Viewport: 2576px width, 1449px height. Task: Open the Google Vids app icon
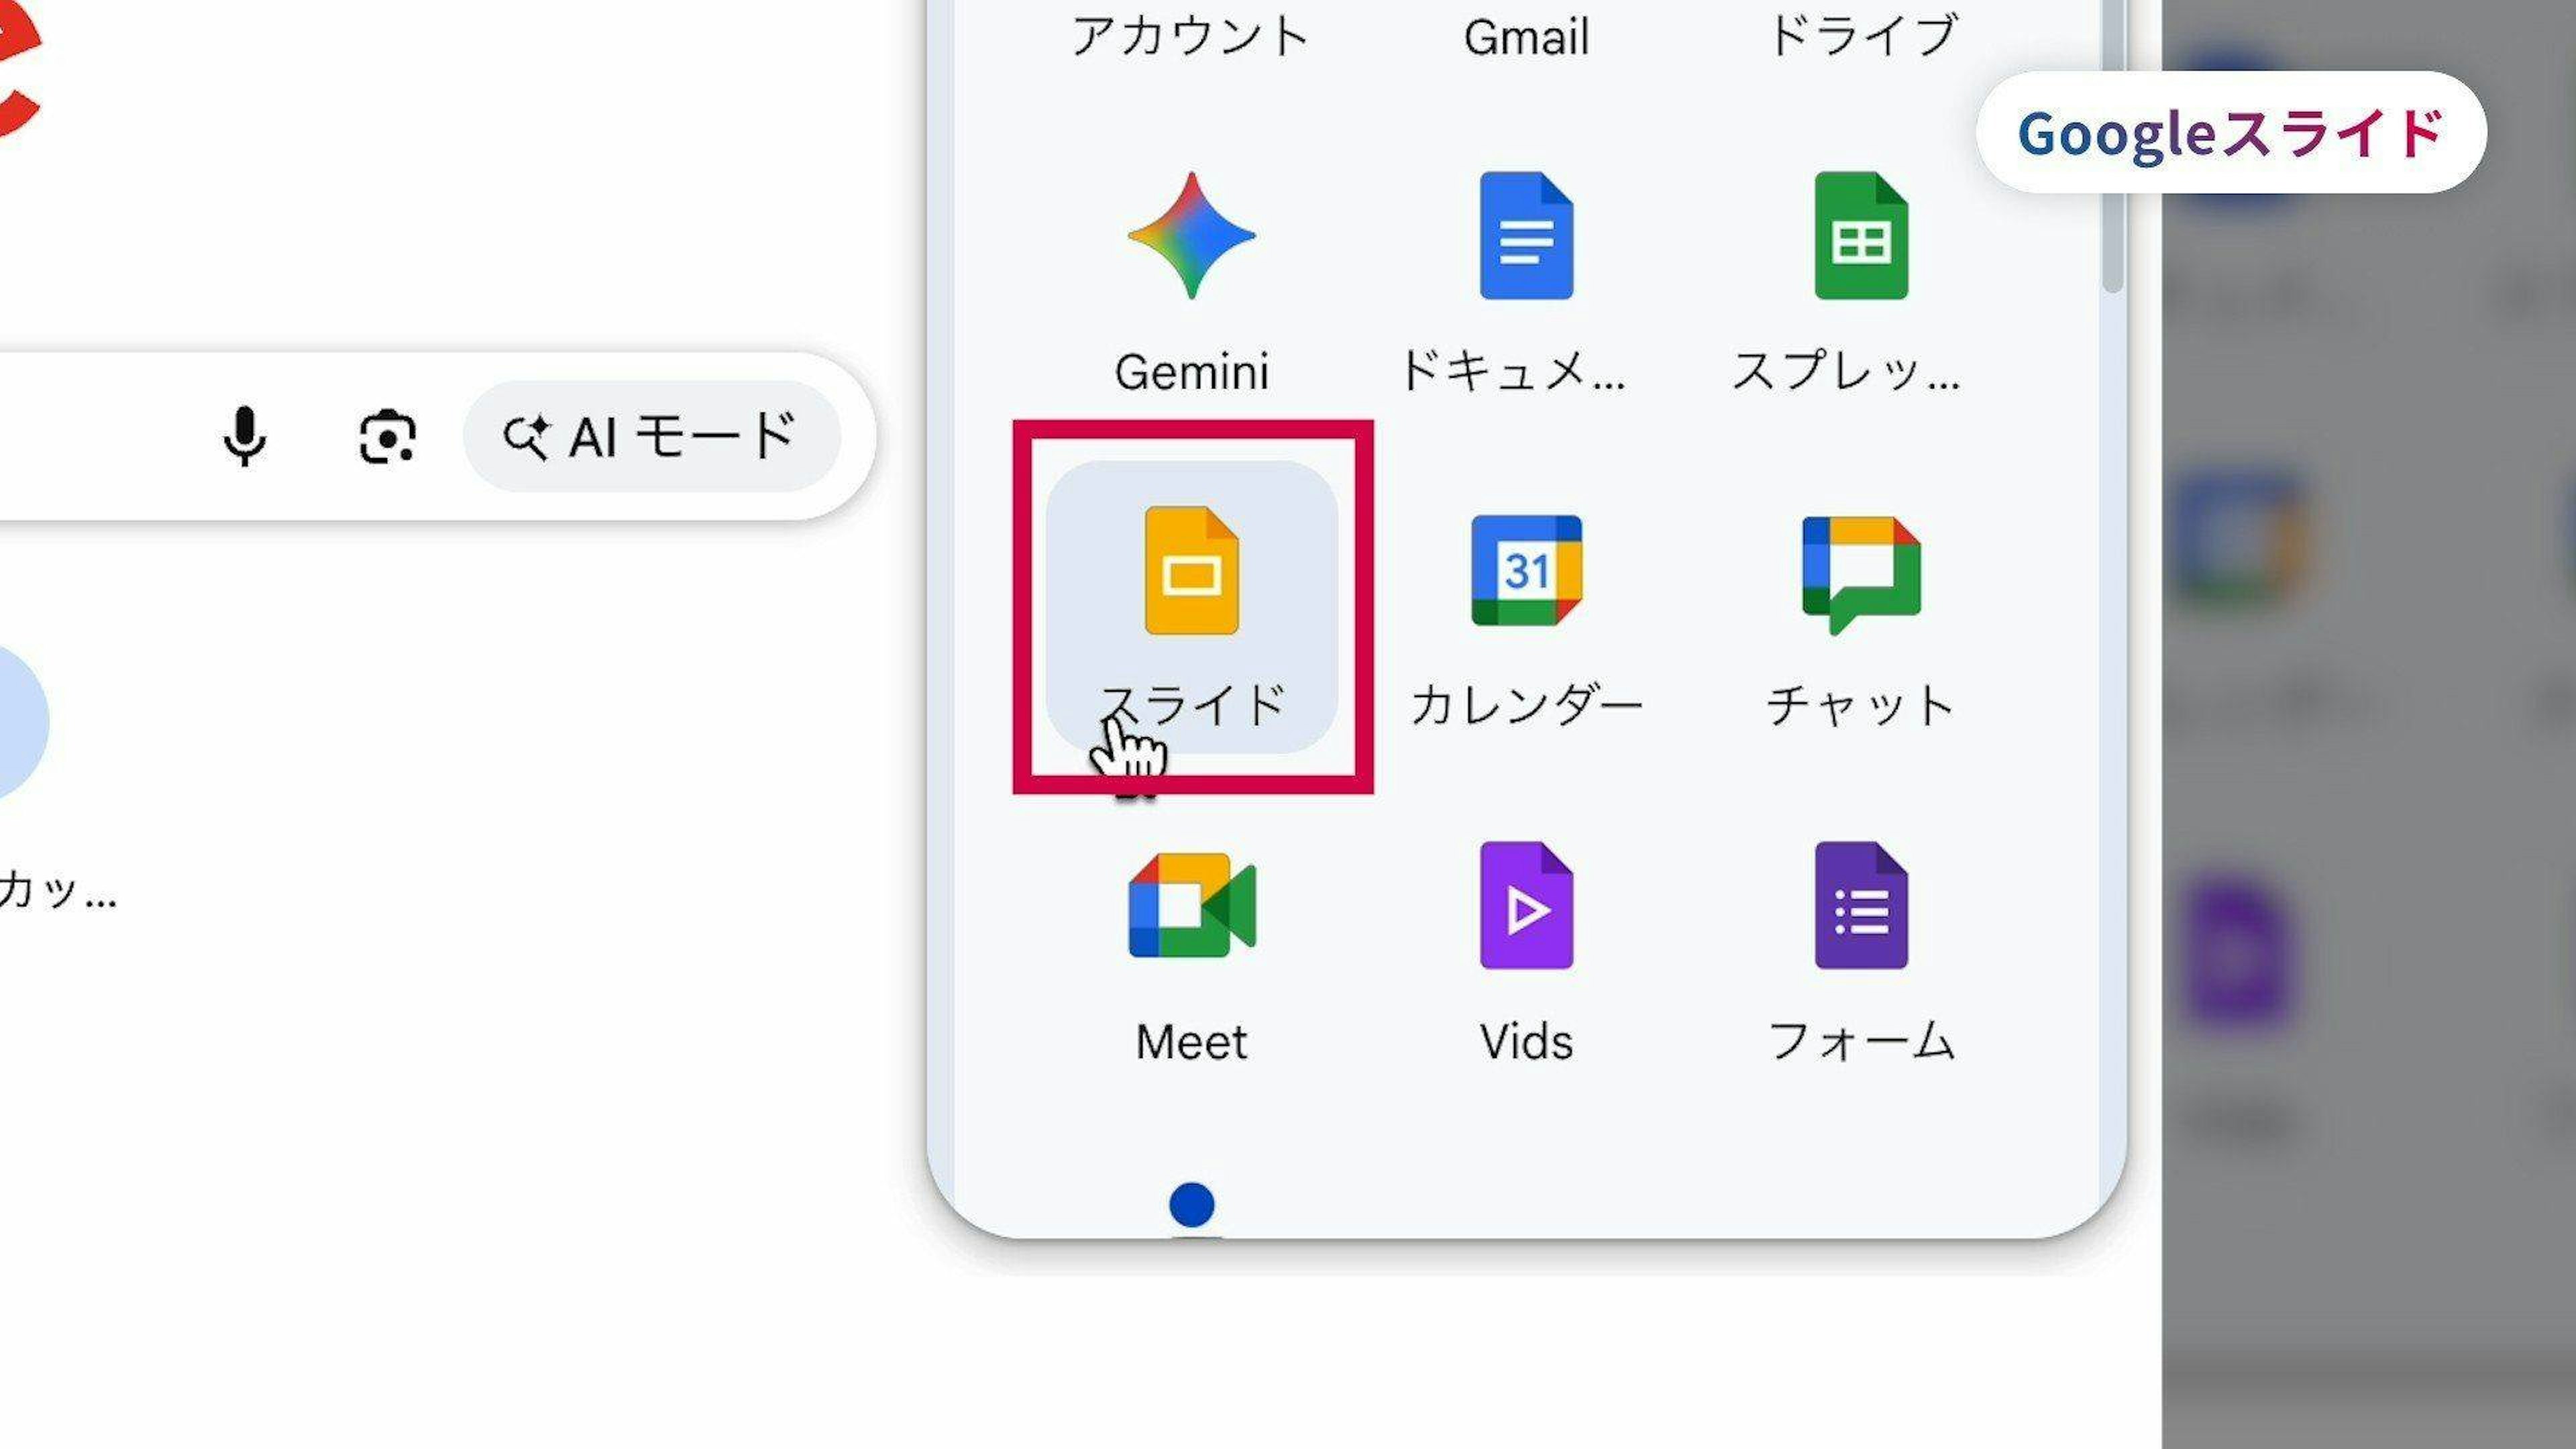(1526, 906)
